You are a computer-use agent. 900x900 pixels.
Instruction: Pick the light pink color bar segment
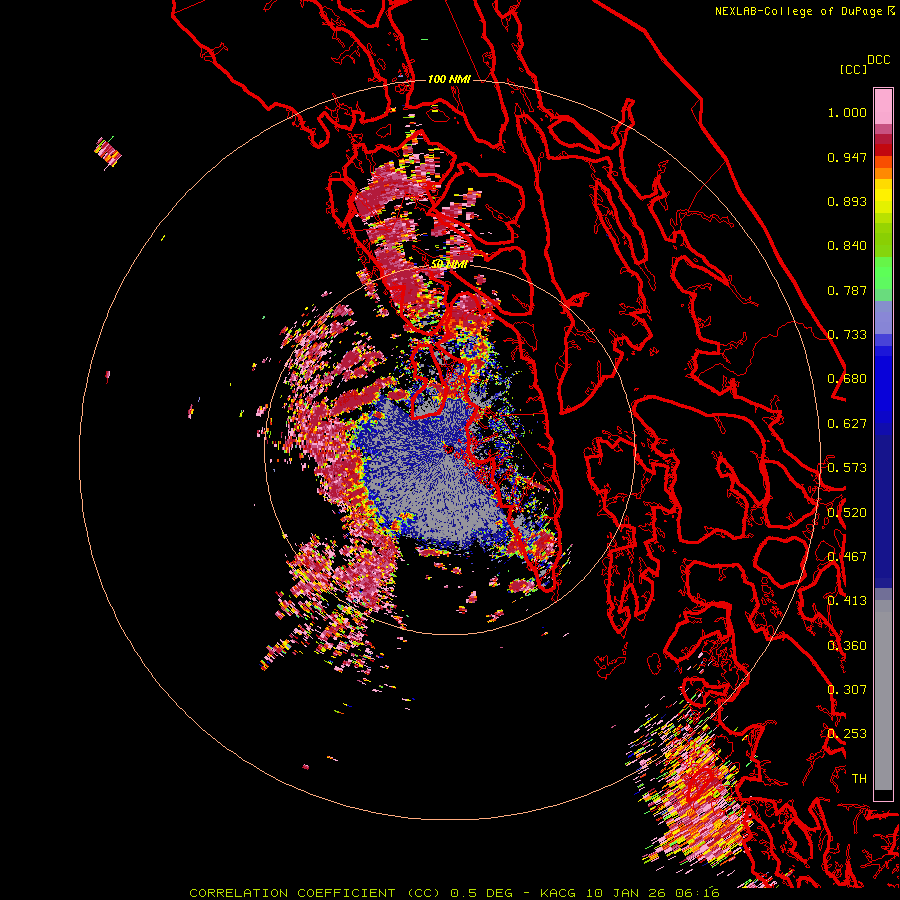point(883,106)
